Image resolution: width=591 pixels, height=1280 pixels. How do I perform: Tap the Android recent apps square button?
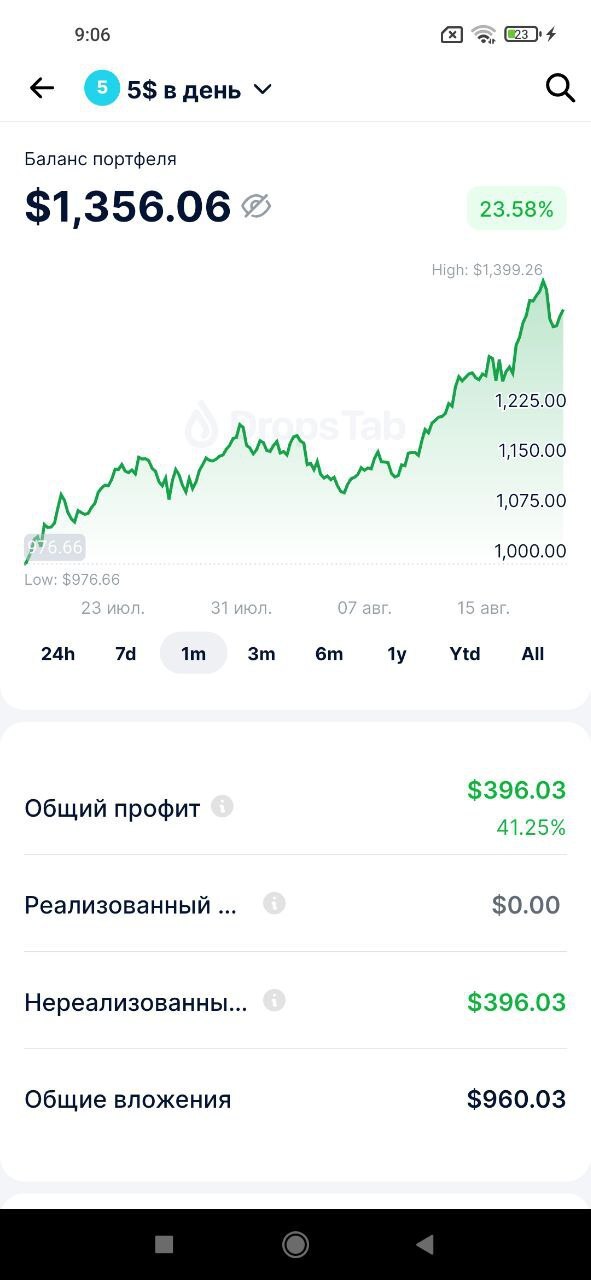[164, 1244]
